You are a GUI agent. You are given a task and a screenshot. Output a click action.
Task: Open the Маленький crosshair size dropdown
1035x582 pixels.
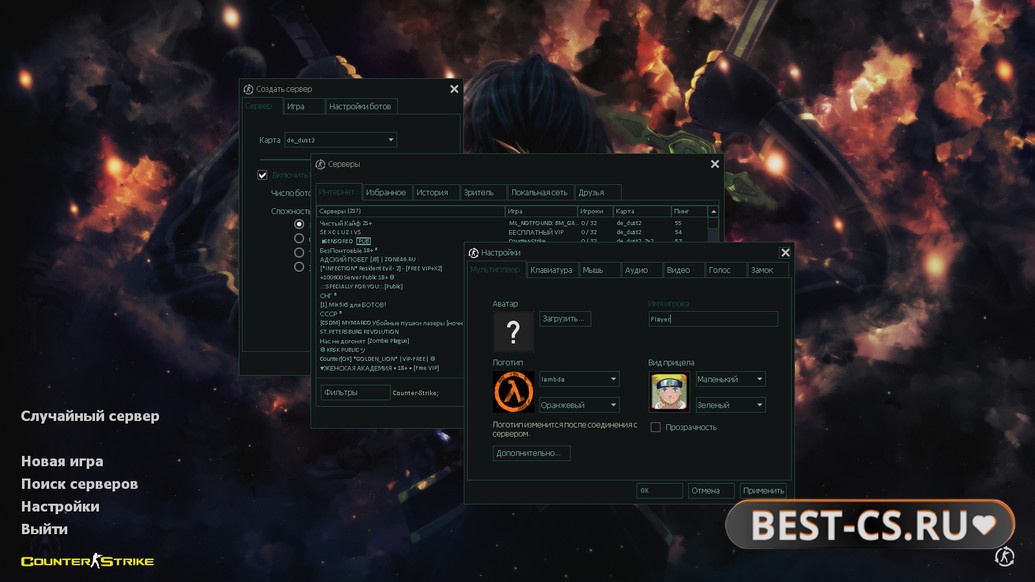pyautogui.click(x=730, y=379)
